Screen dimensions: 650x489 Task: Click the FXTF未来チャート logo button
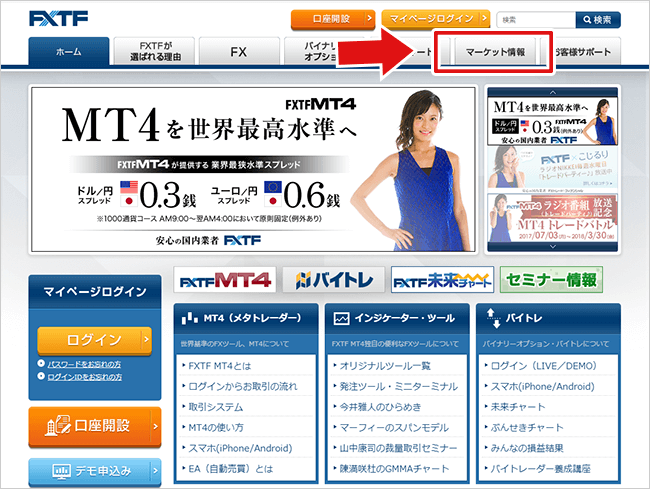[442, 280]
